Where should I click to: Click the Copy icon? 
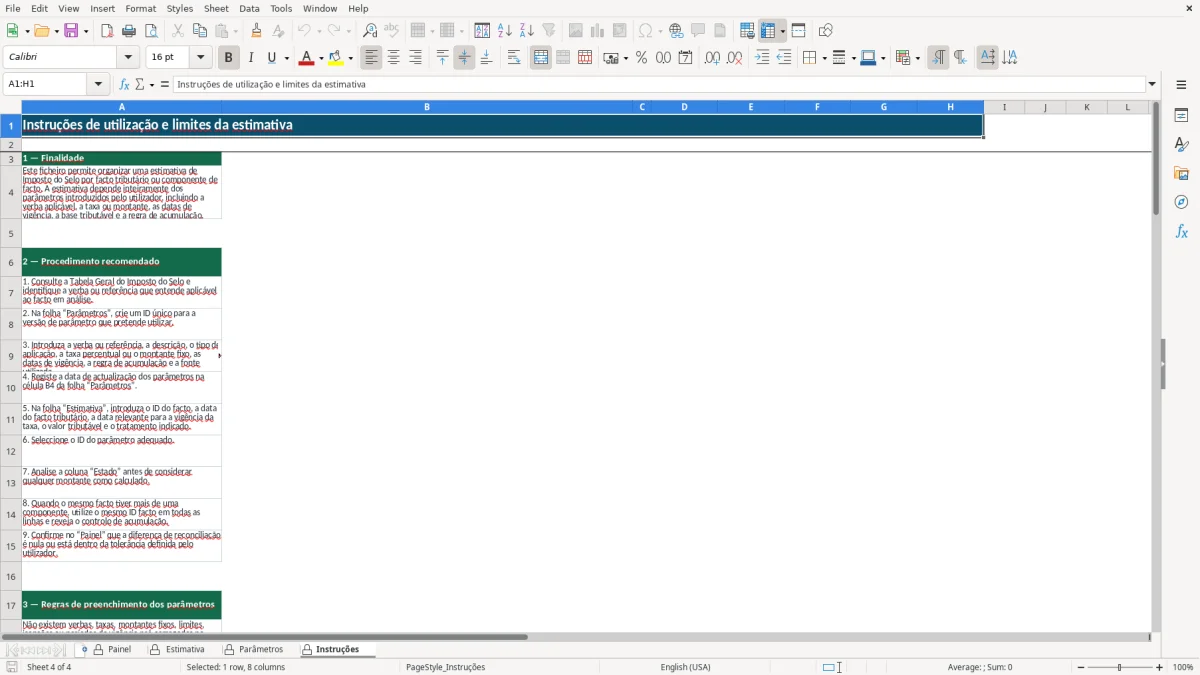tap(200, 31)
